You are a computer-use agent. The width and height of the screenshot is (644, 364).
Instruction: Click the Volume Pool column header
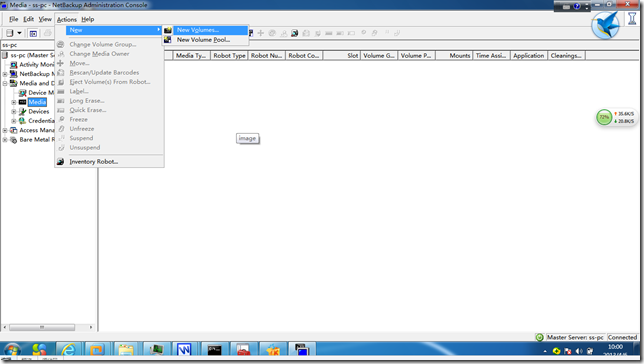point(416,55)
